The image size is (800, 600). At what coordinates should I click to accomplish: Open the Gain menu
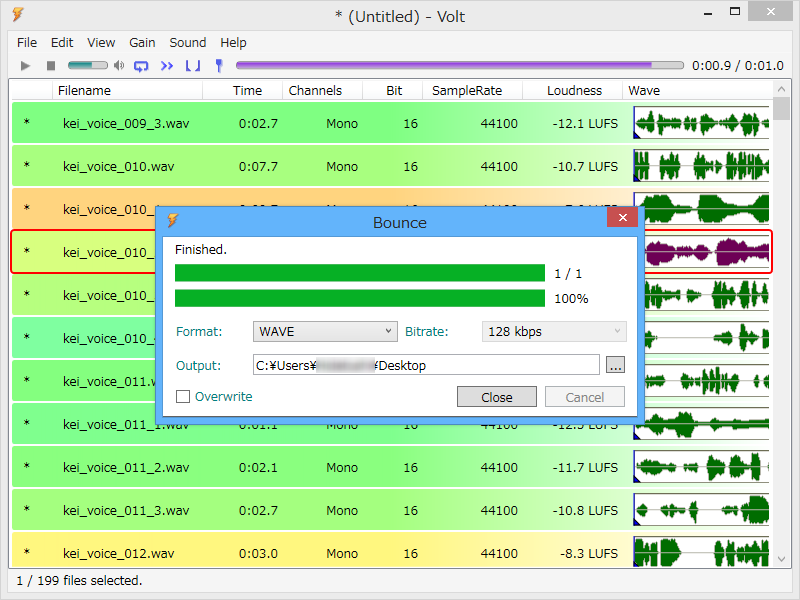click(141, 42)
